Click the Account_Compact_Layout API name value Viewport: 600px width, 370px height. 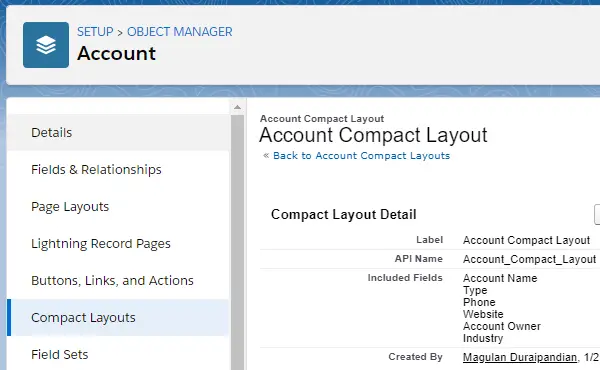(530, 259)
